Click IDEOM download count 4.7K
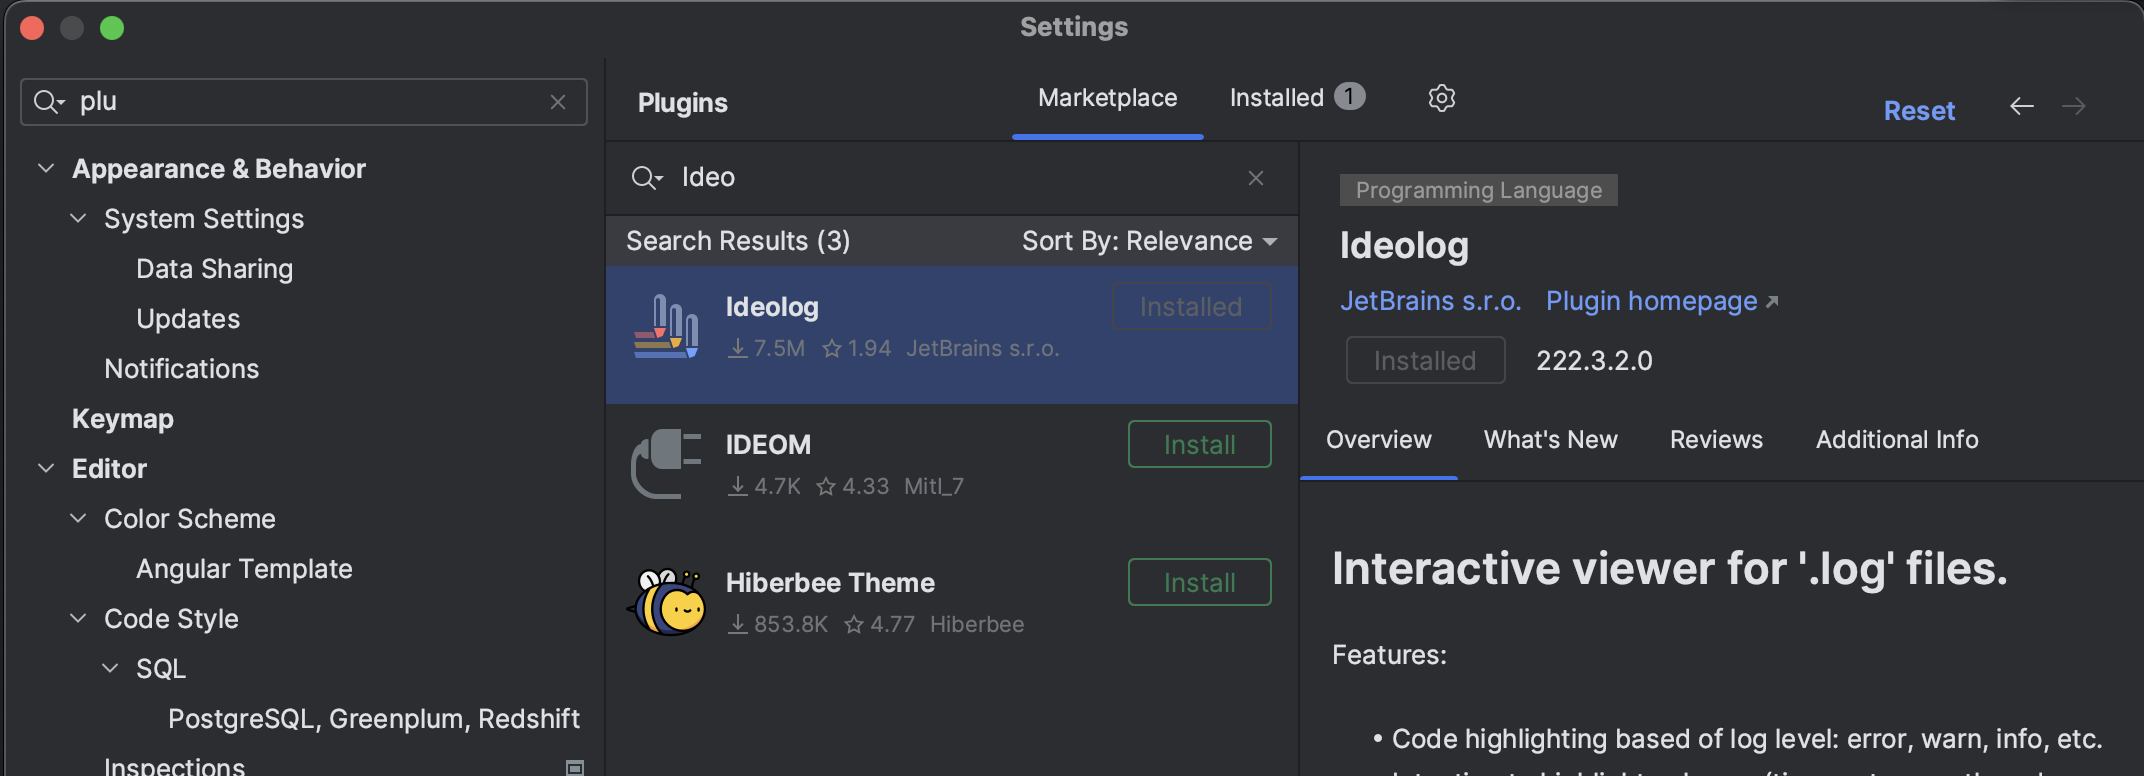Screen dimensions: 2144x776 point(766,486)
